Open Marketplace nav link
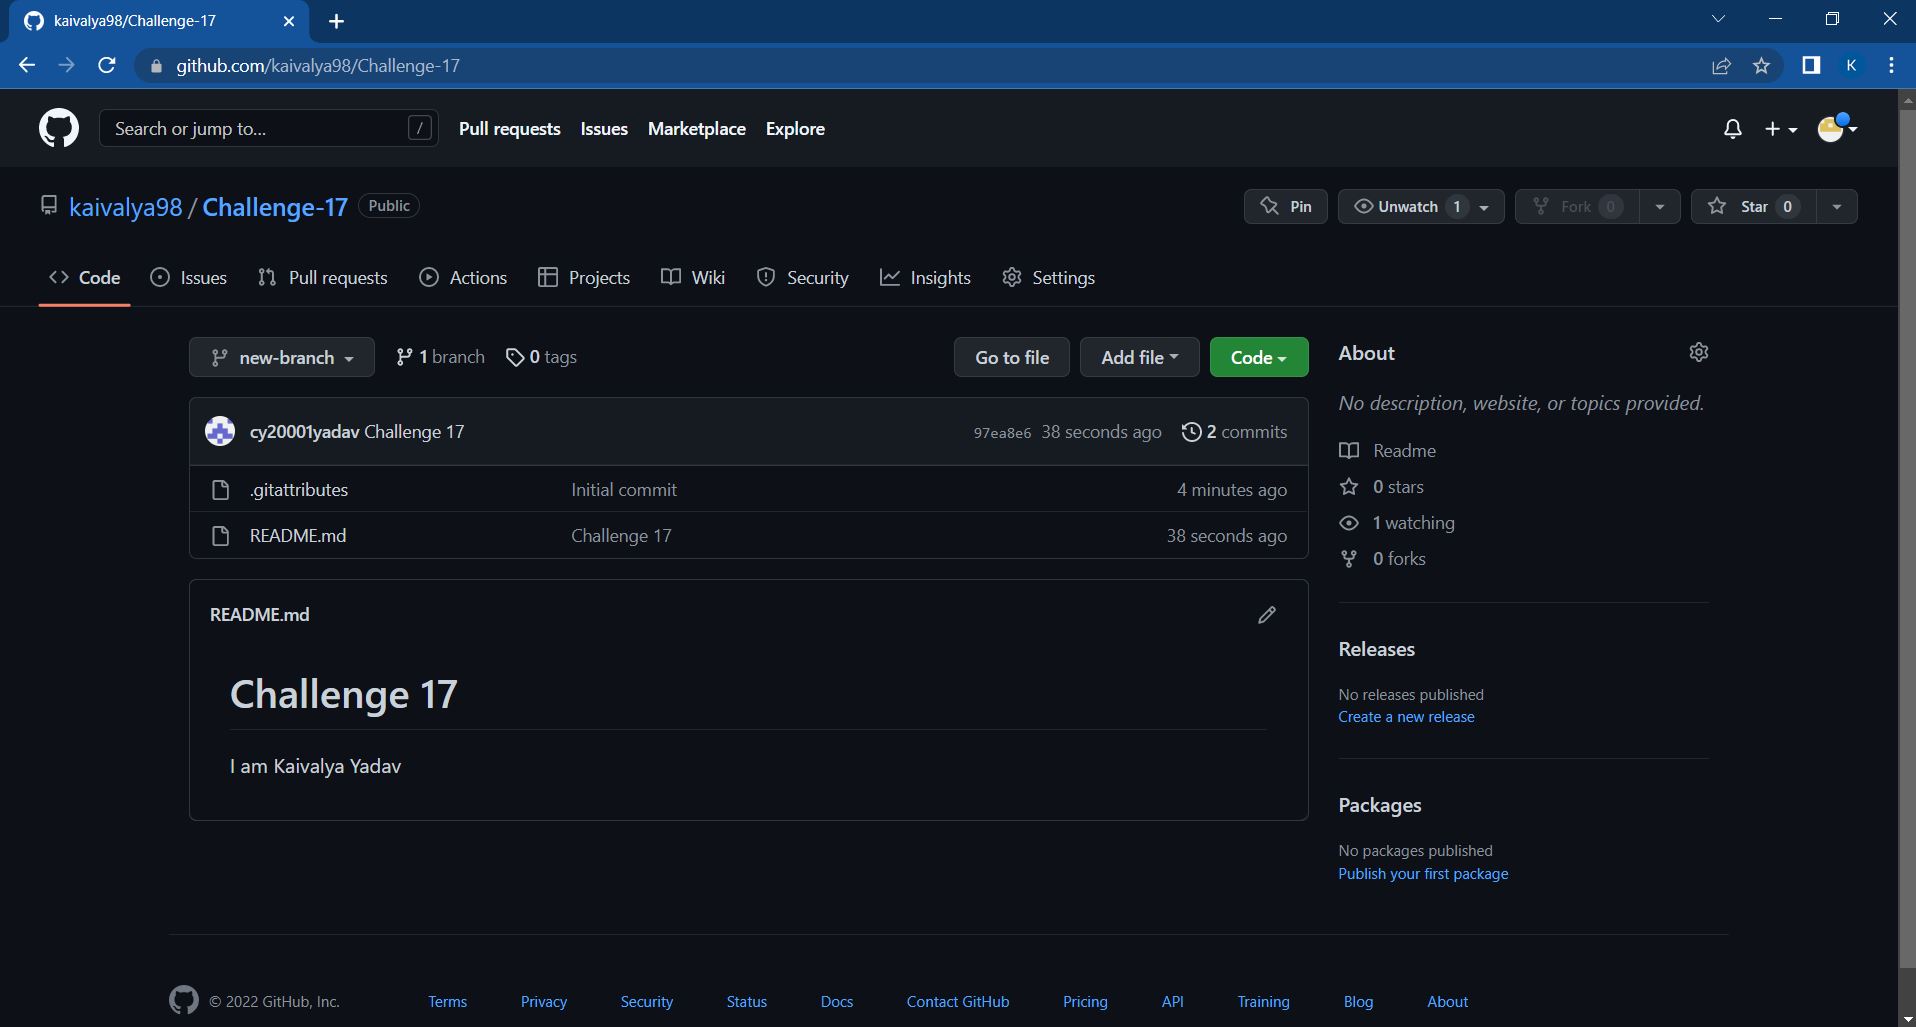The height and width of the screenshot is (1027, 1916). [x=697, y=129]
